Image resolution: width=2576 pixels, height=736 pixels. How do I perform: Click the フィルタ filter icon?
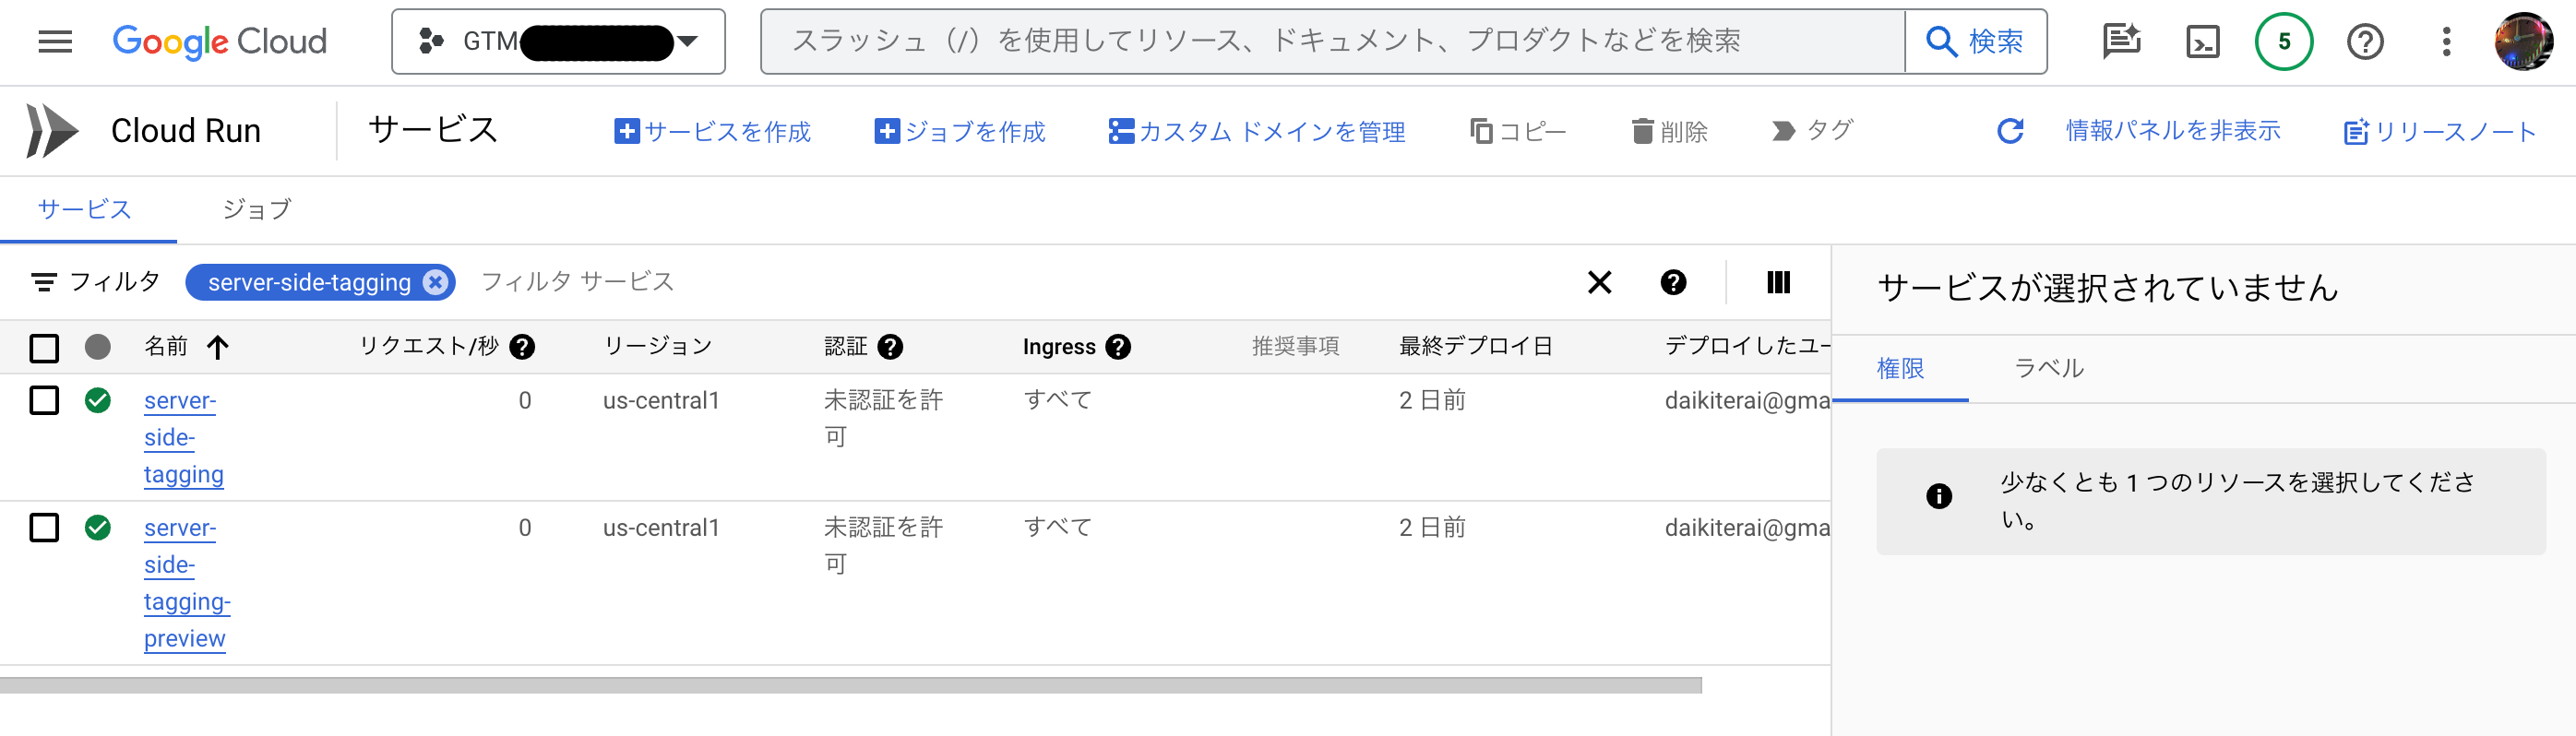click(44, 282)
